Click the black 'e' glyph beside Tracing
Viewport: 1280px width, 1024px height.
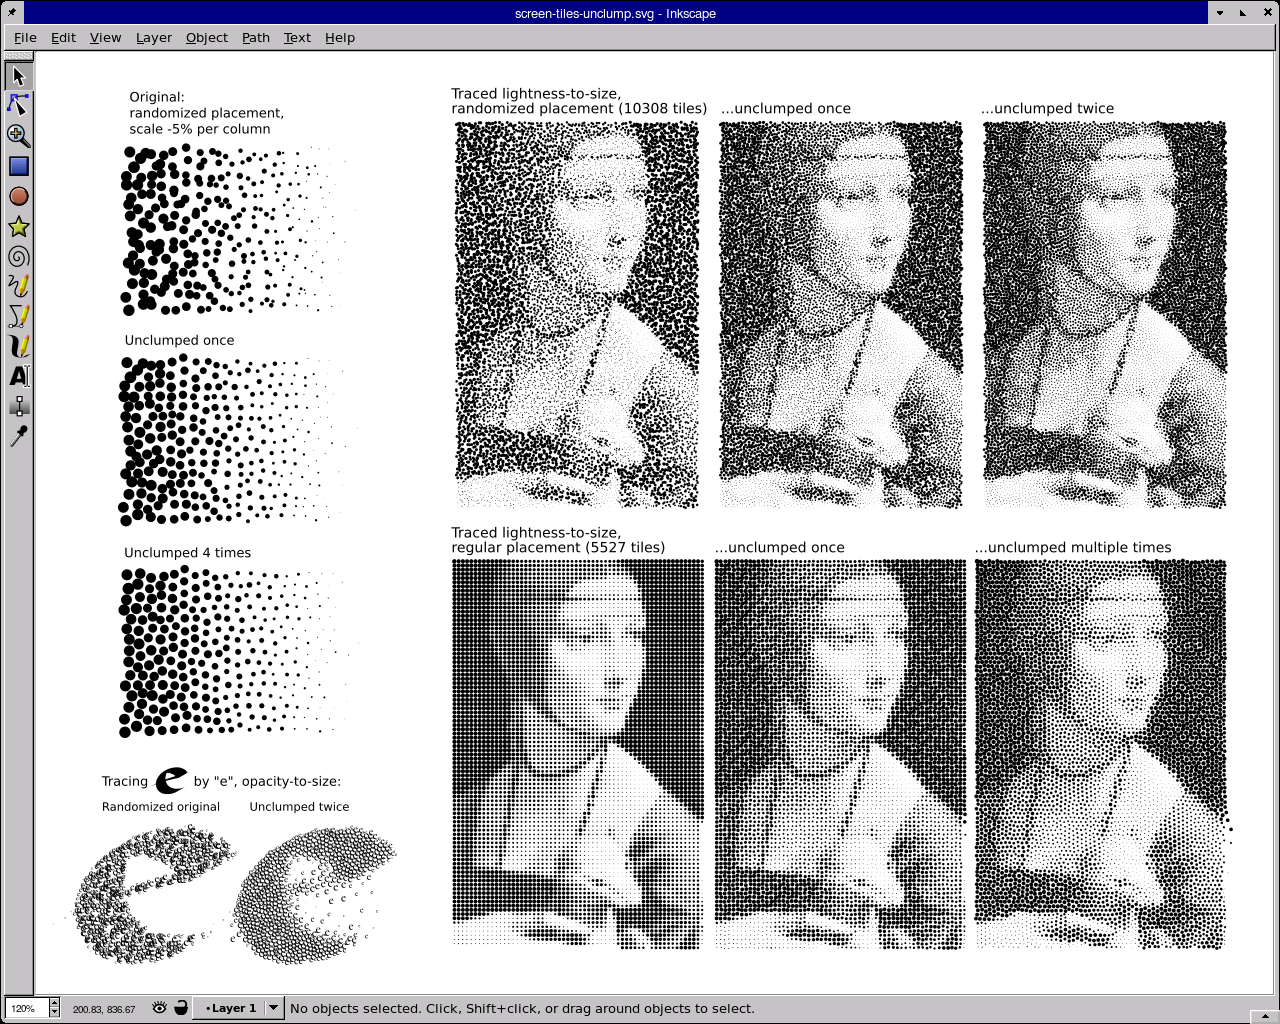point(171,781)
